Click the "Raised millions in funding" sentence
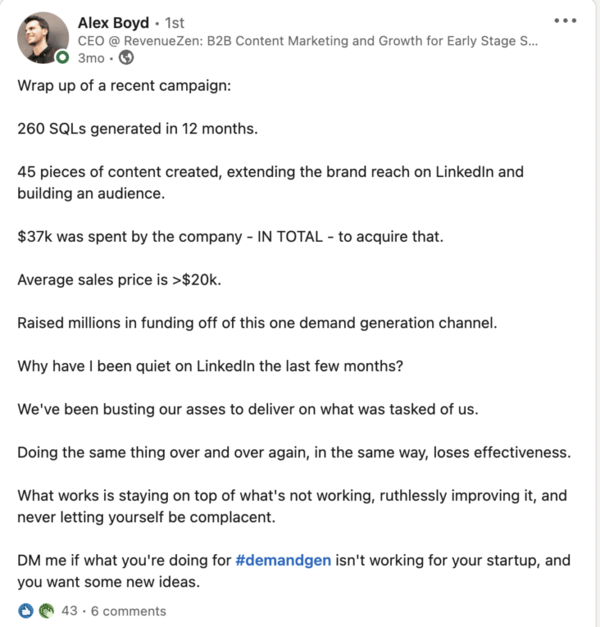600x627 pixels. 256,322
